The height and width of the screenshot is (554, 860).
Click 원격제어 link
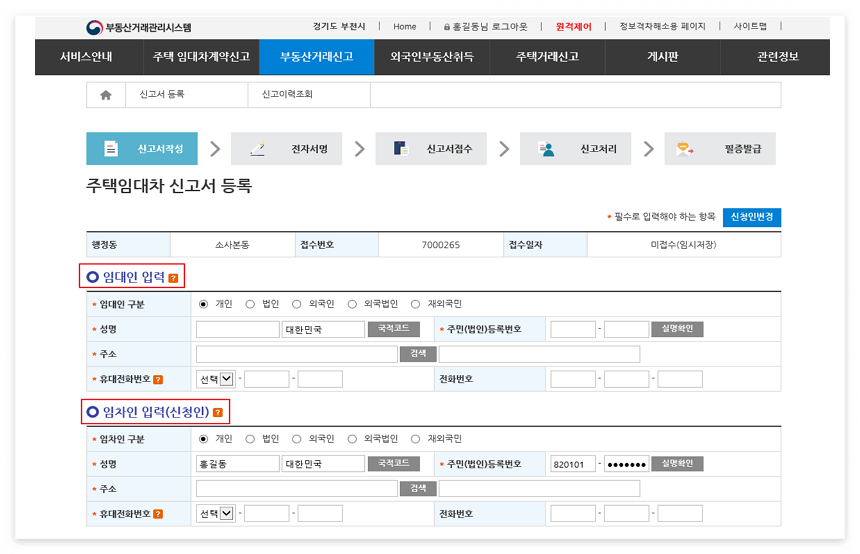pos(574,26)
